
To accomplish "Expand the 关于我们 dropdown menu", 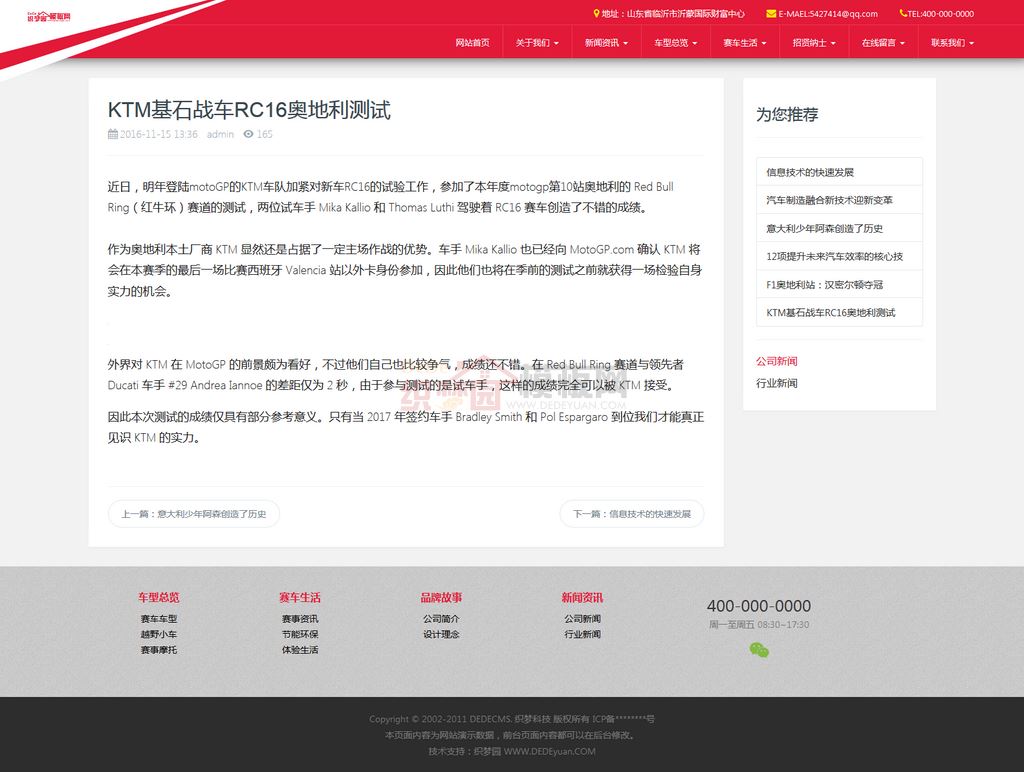I will pyautogui.click(x=537, y=42).
